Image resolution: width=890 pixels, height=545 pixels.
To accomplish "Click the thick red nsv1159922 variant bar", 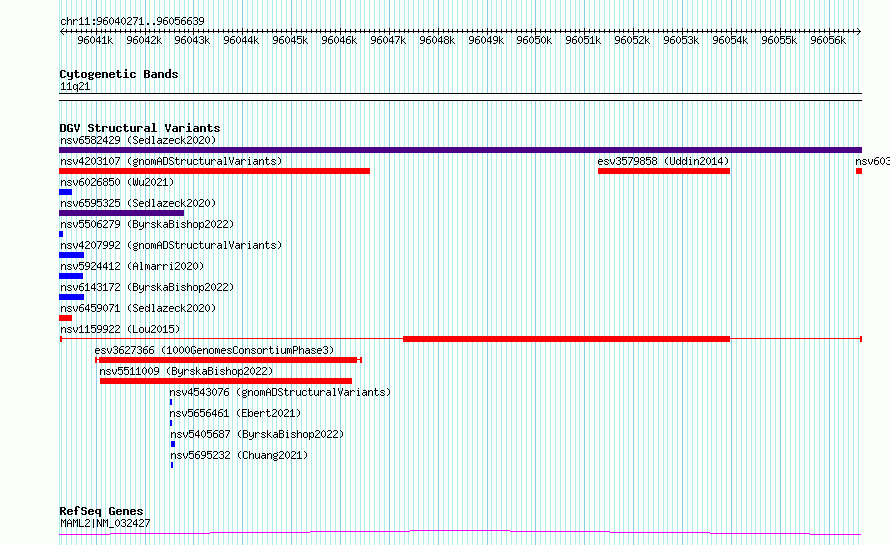I will coord(566,339).
